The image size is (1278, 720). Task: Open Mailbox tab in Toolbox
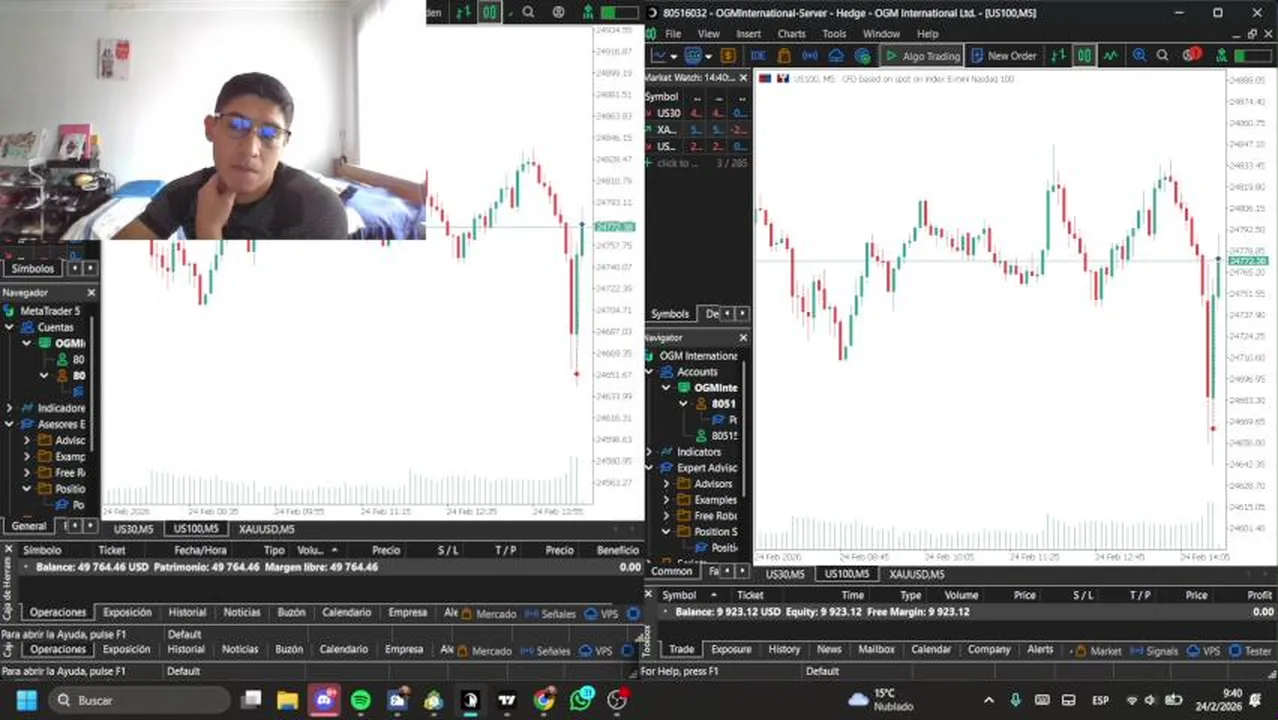(x=876, y=650)
